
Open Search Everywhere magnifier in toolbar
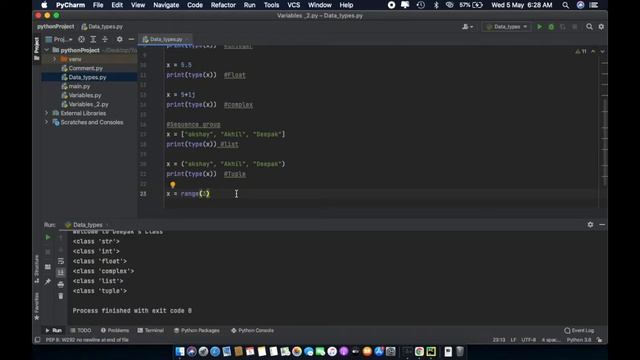[x=589, y=27]
